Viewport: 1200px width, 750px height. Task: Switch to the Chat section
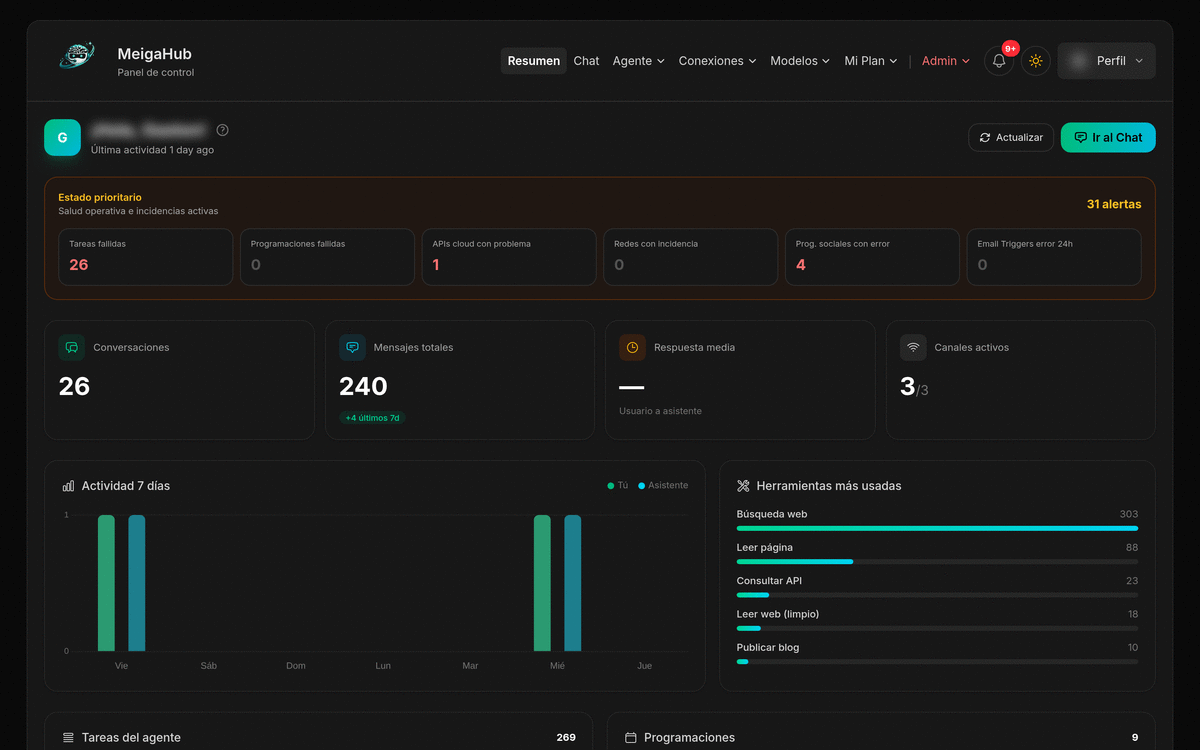[586, 61]
